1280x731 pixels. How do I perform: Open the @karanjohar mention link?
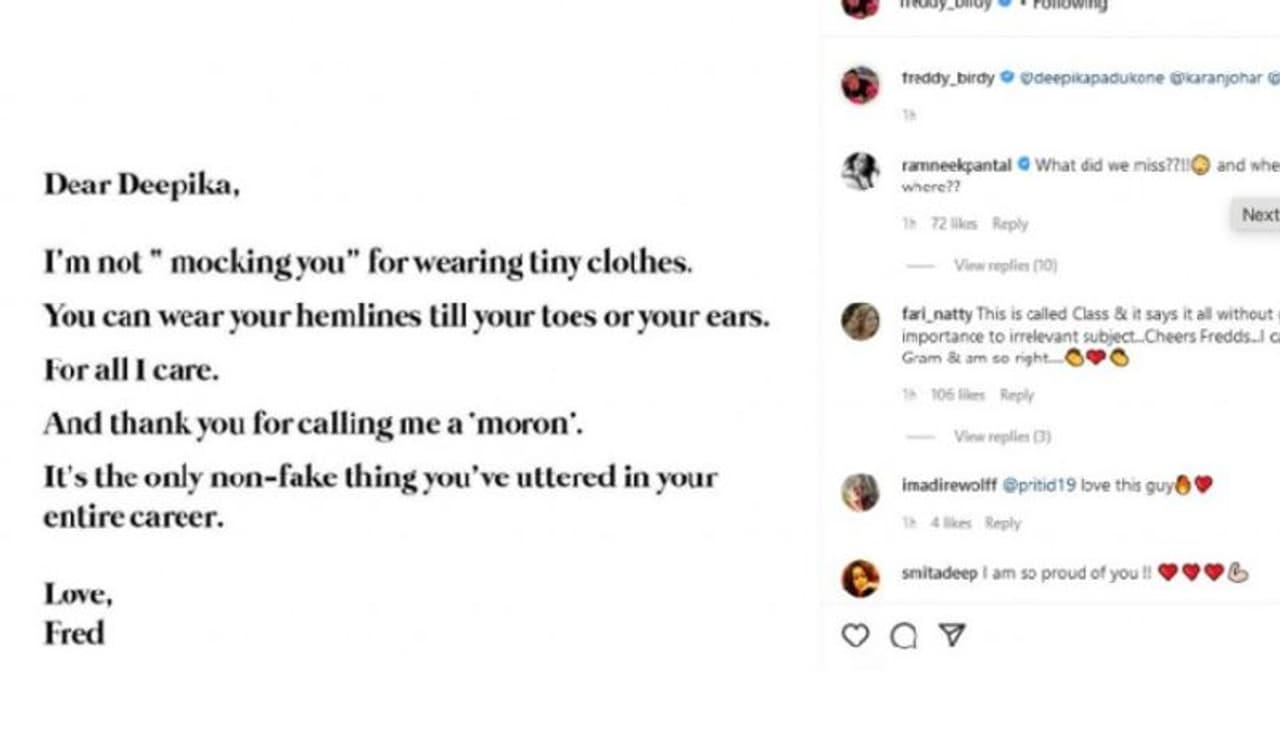click(x=1215, y=77)
